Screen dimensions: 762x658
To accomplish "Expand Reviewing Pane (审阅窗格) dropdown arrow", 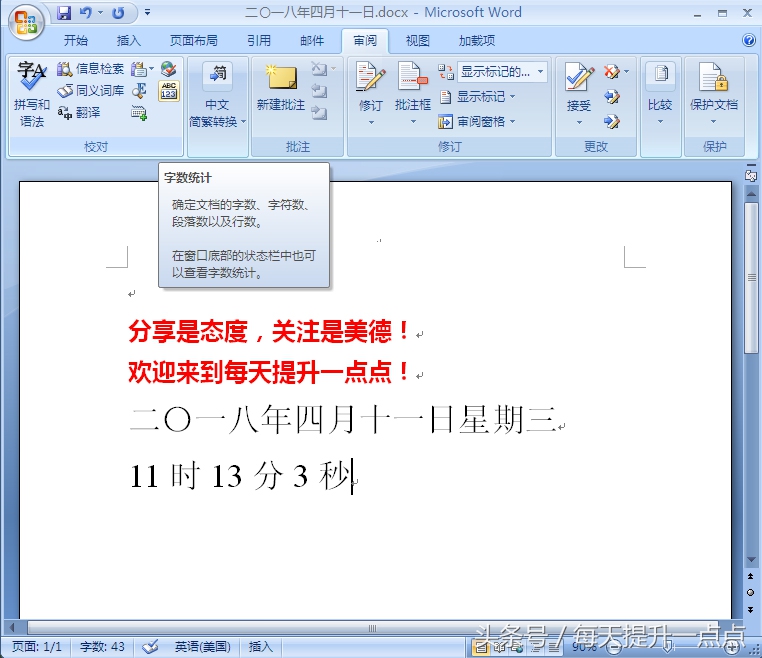I will pos(513,121).
